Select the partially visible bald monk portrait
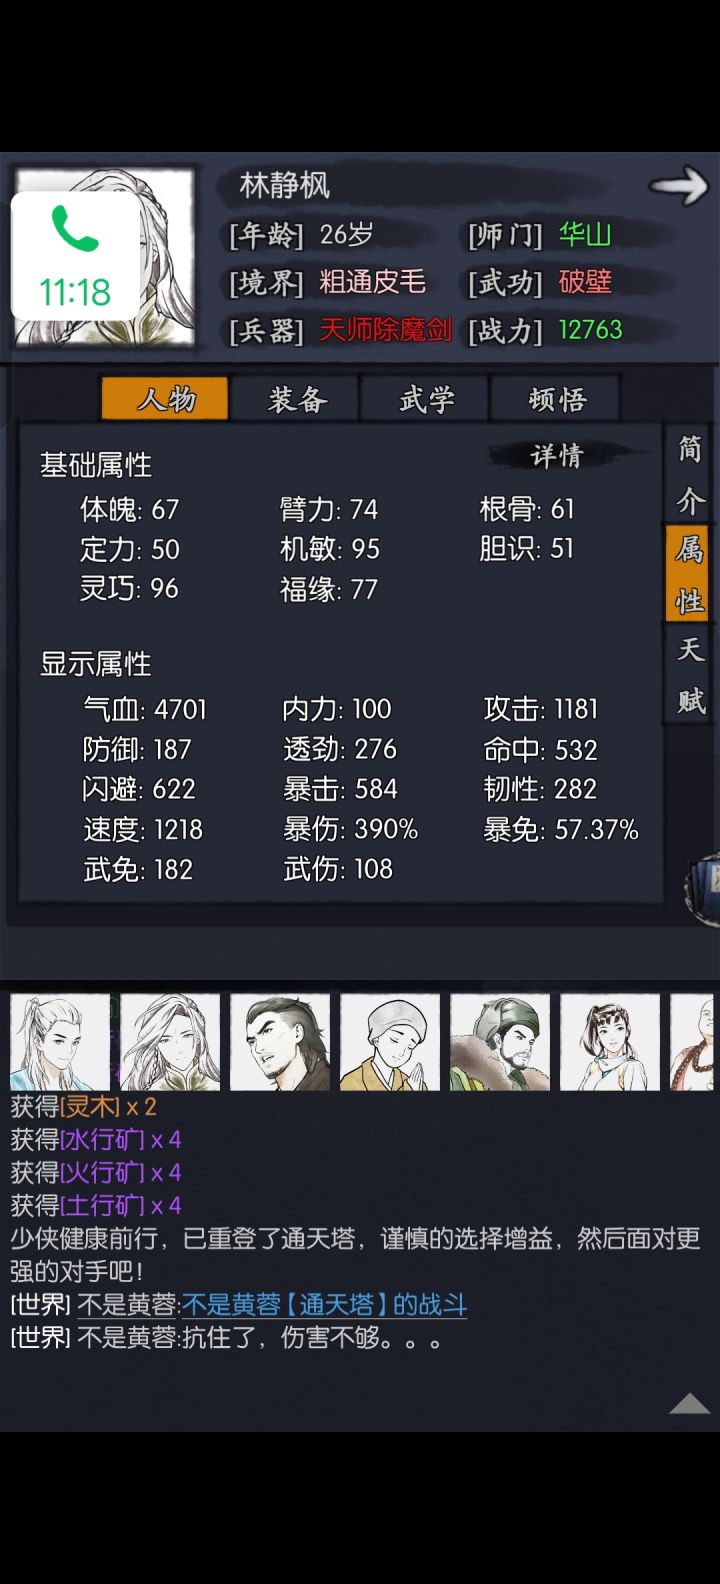Image resolution: width=720 pixels, height=1584 pixels. 692,1042
